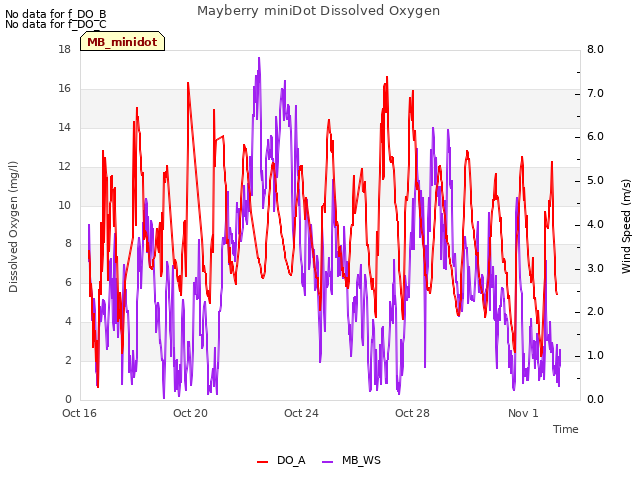Click the 2 value on left axis
This screenshot has height=480, width=640.
[68, 360]
